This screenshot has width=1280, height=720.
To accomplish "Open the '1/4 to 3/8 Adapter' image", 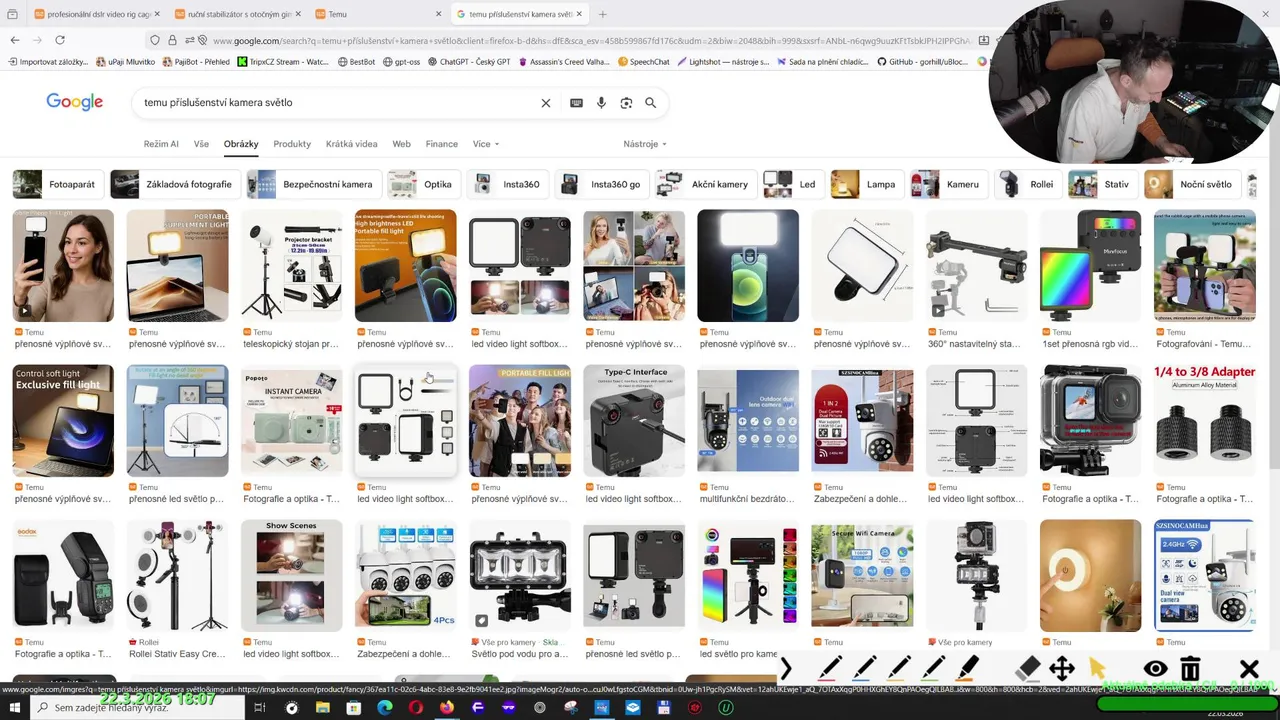I will point(1204,420).
